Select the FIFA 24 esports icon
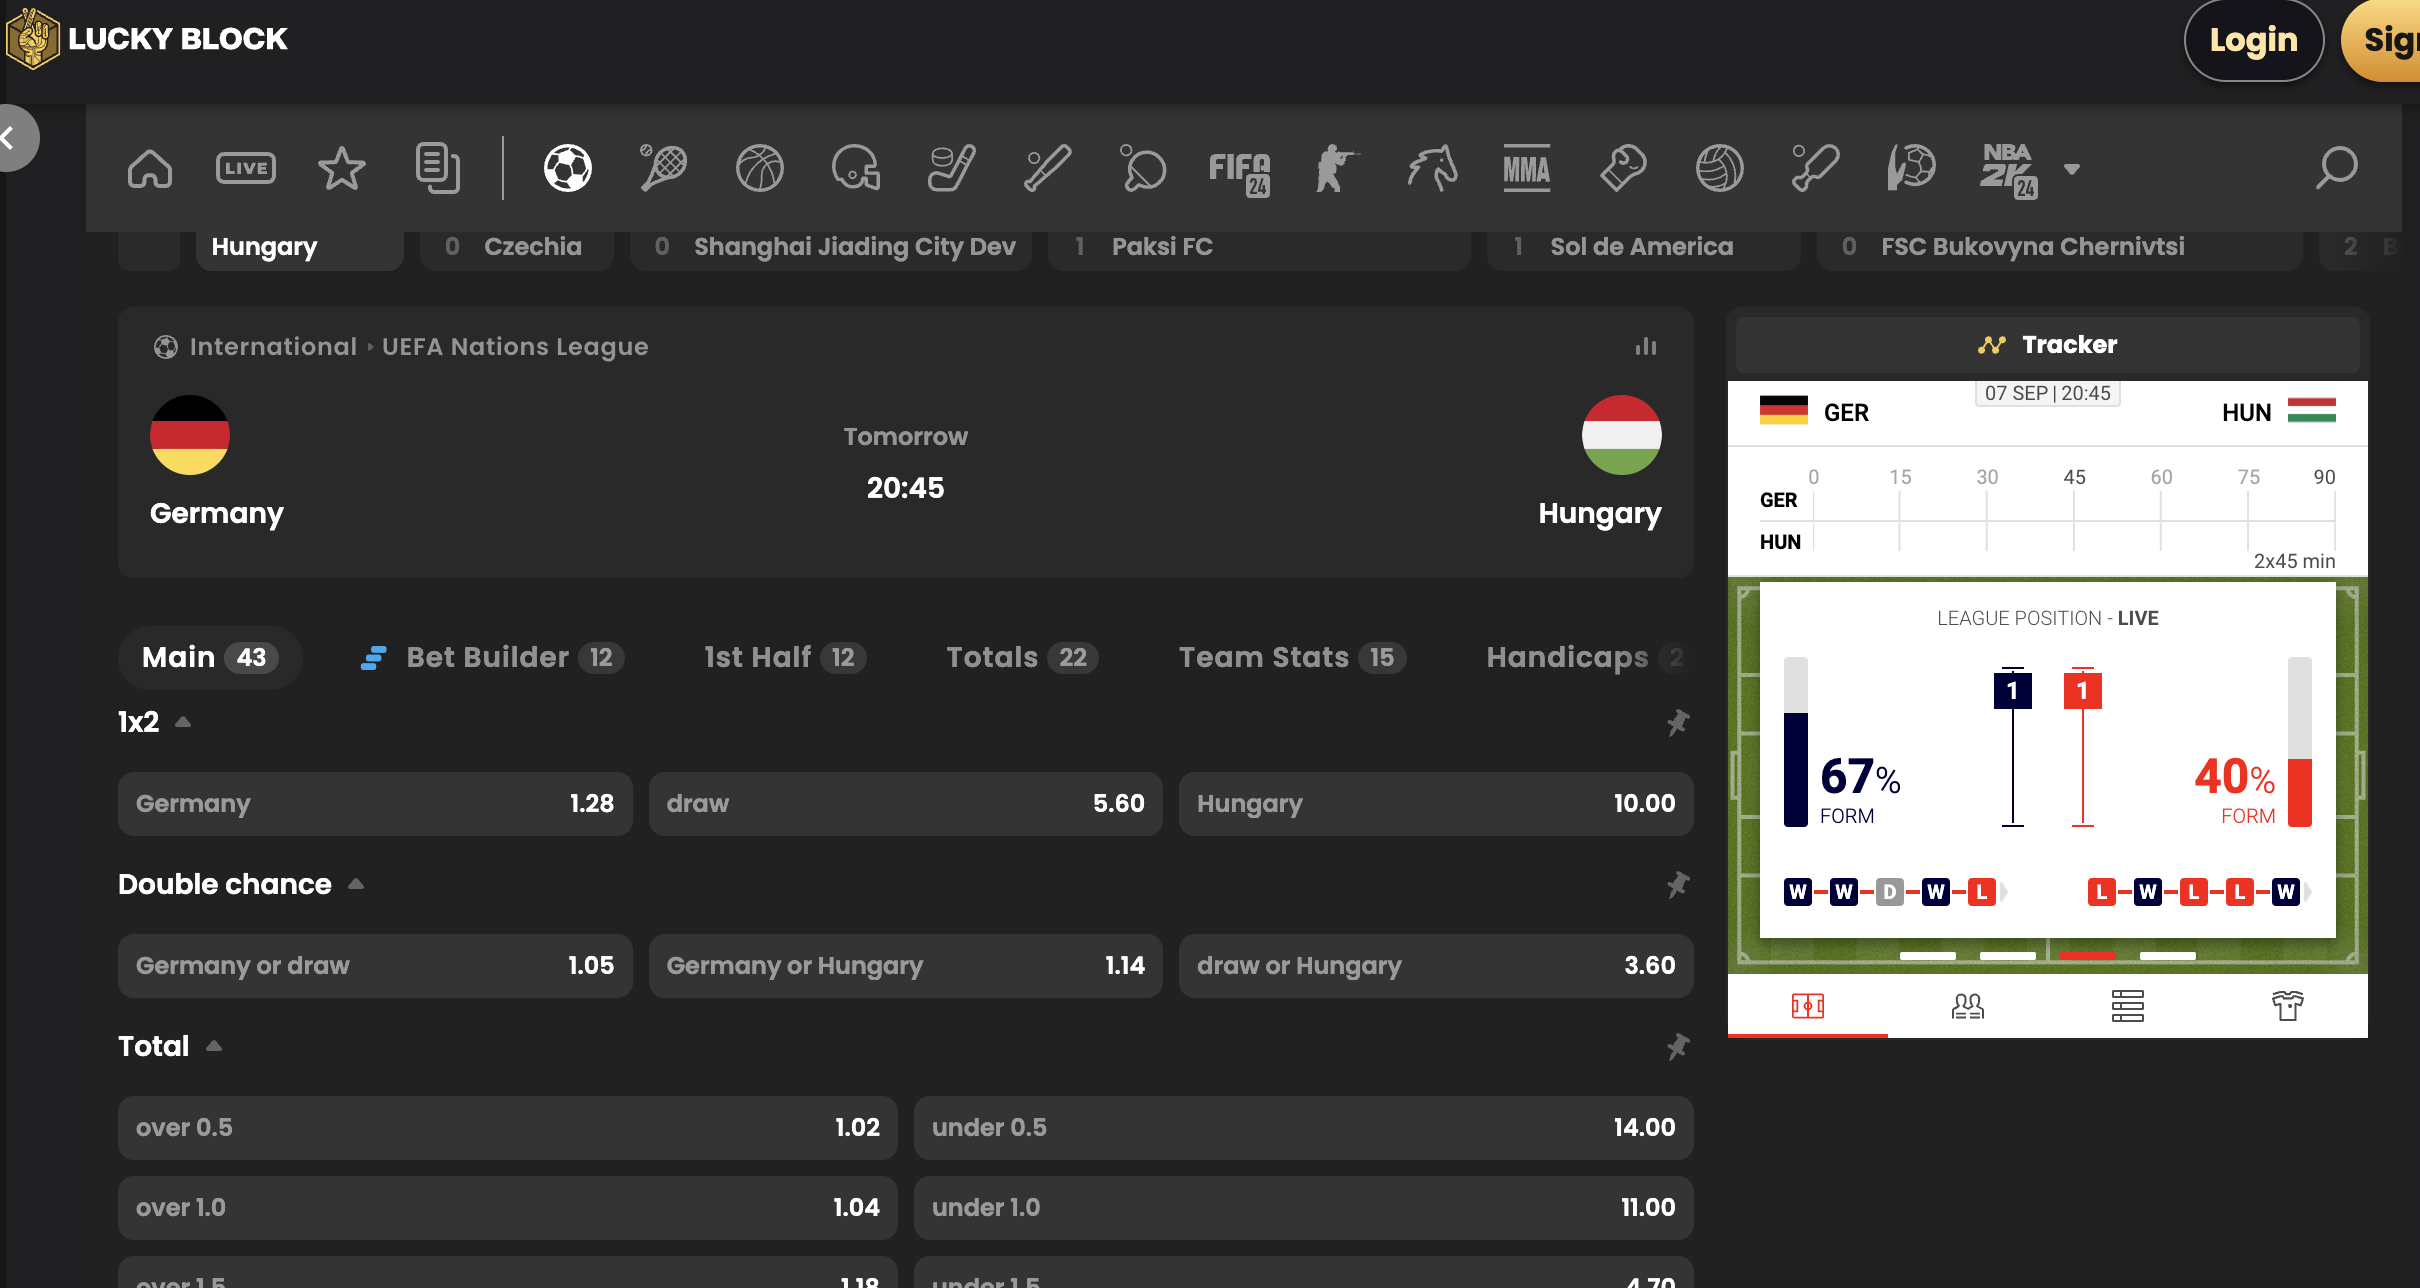2420x1288 pixels. pos(1240,172)
